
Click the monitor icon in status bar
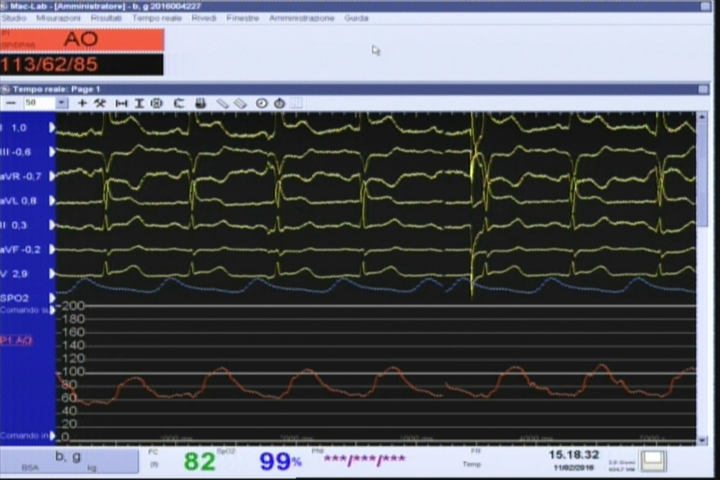pyautogui.click(x=653, y=461)
